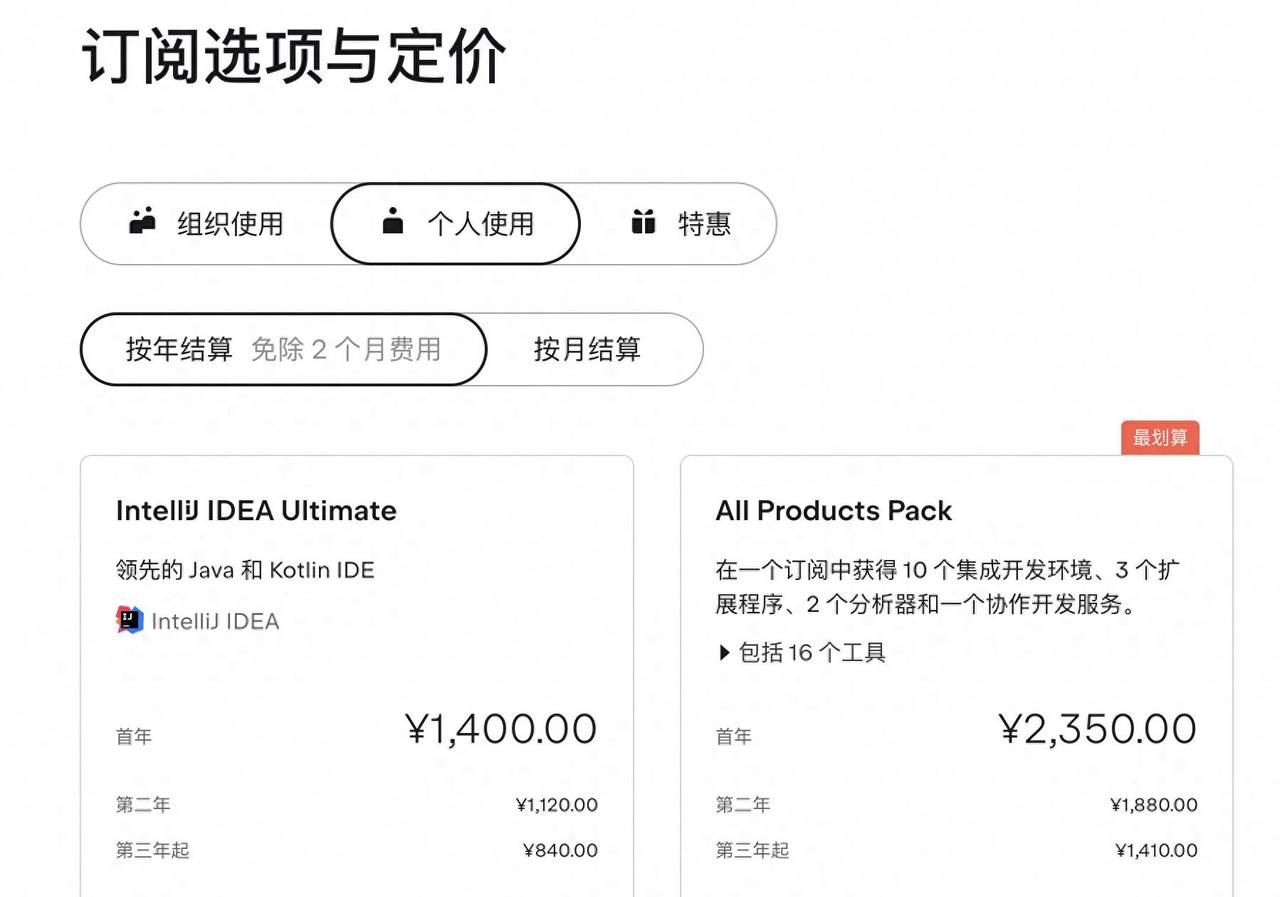Viewport: 1280px width, 897px height.
Task: Click the disclosure triangle before 包括 16 个工具
Action: pos(722,653)
